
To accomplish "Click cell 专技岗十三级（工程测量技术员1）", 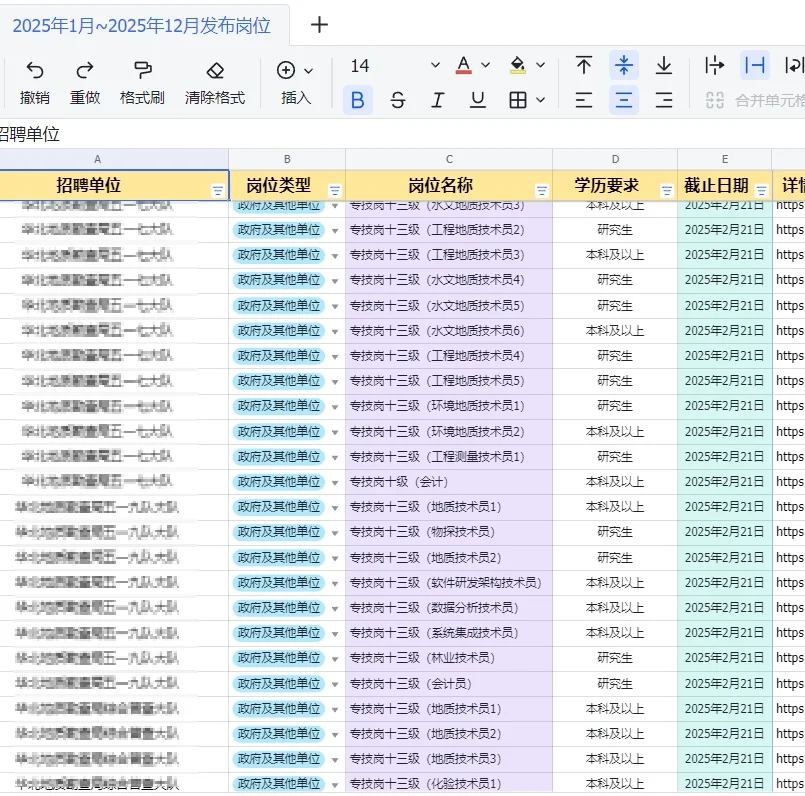I will click(449, 457).
